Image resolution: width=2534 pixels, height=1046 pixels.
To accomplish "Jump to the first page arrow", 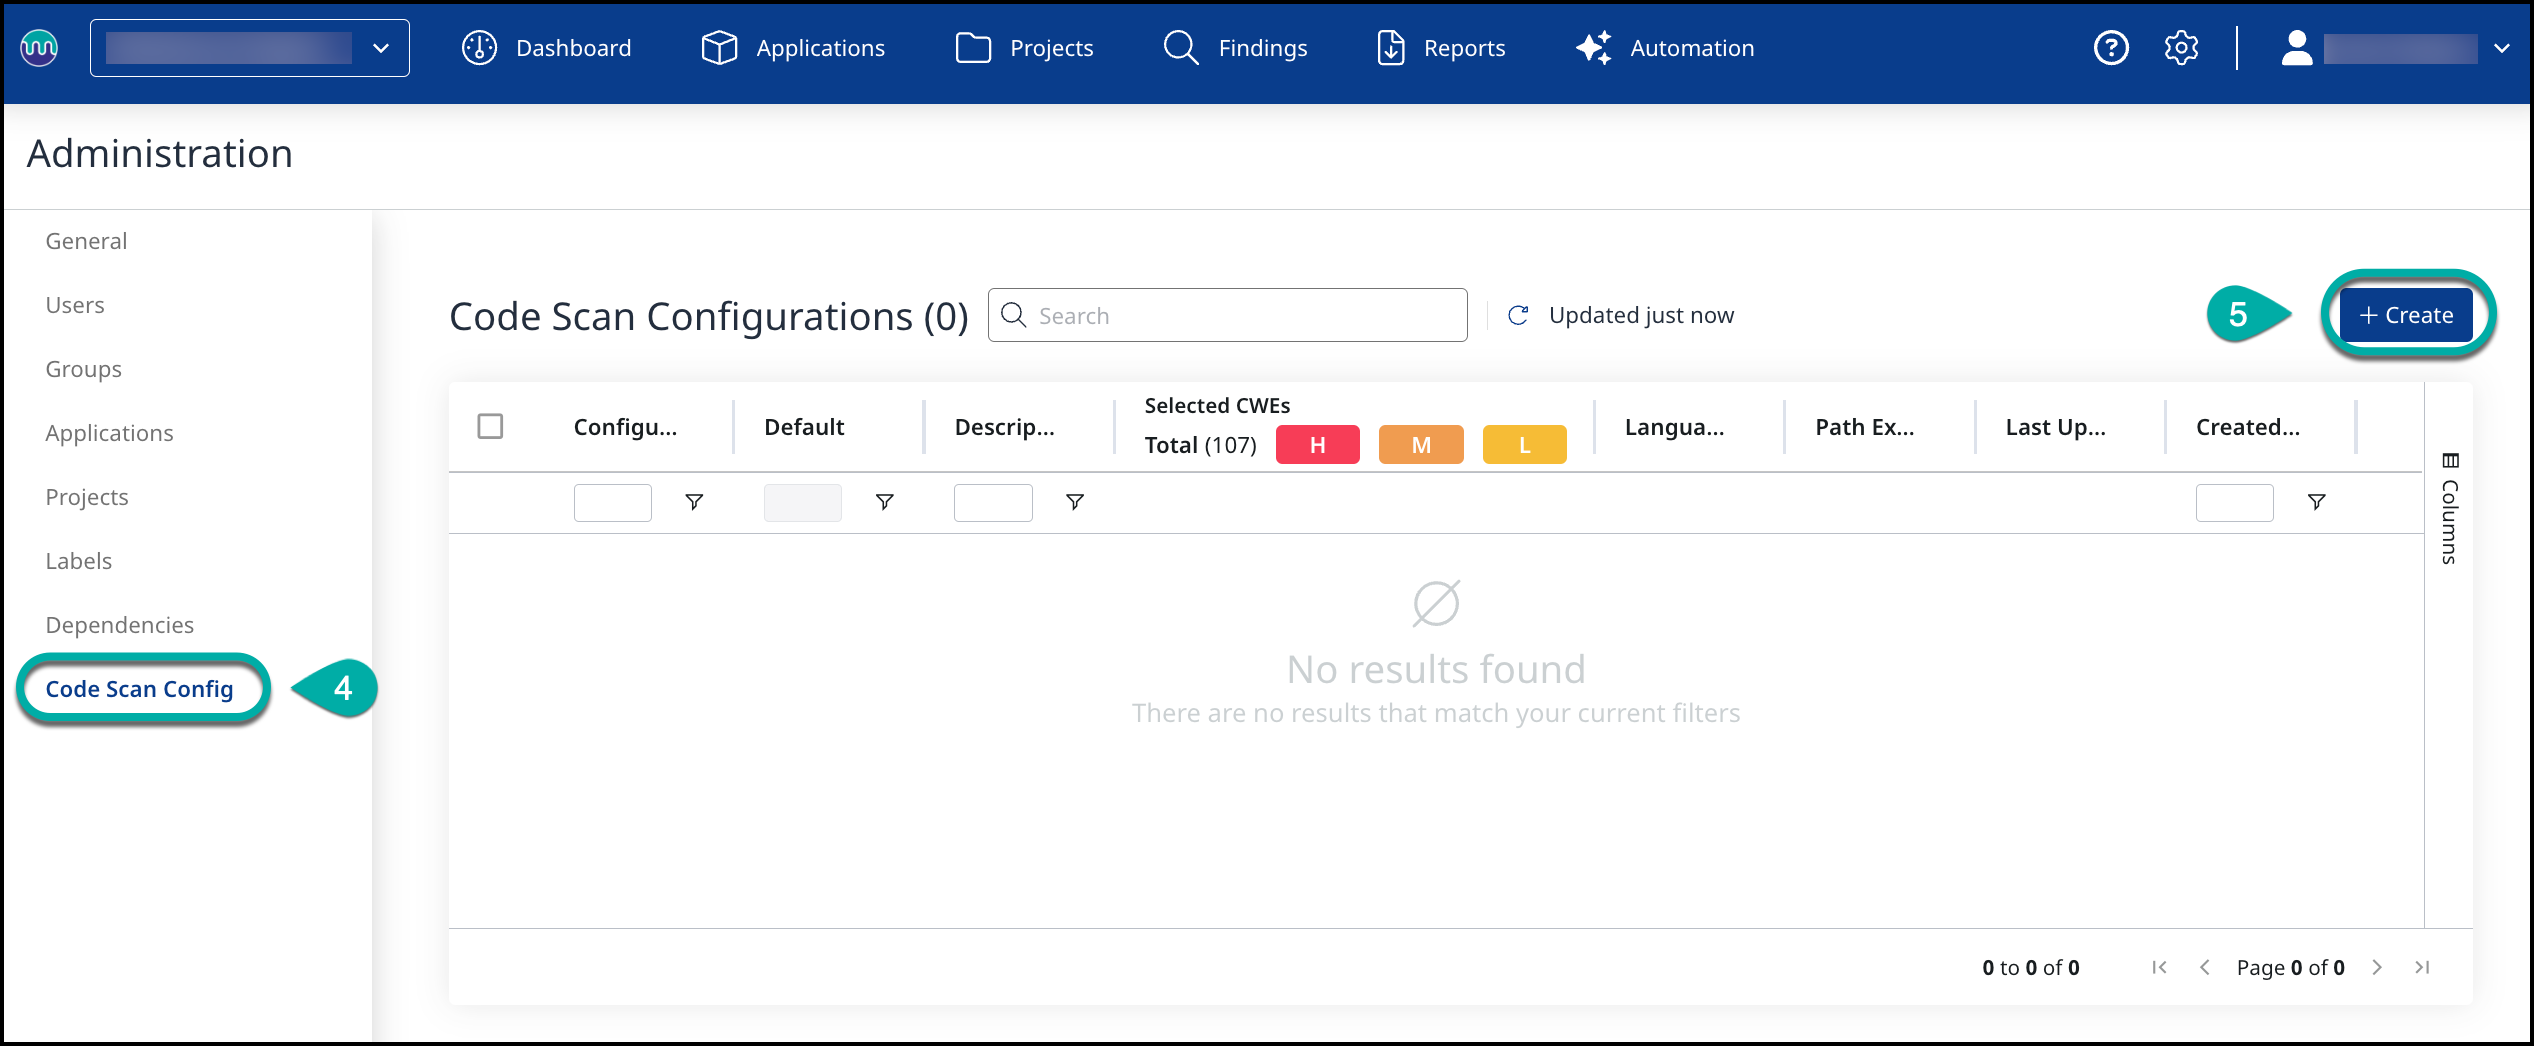I will coord(2159,967).
